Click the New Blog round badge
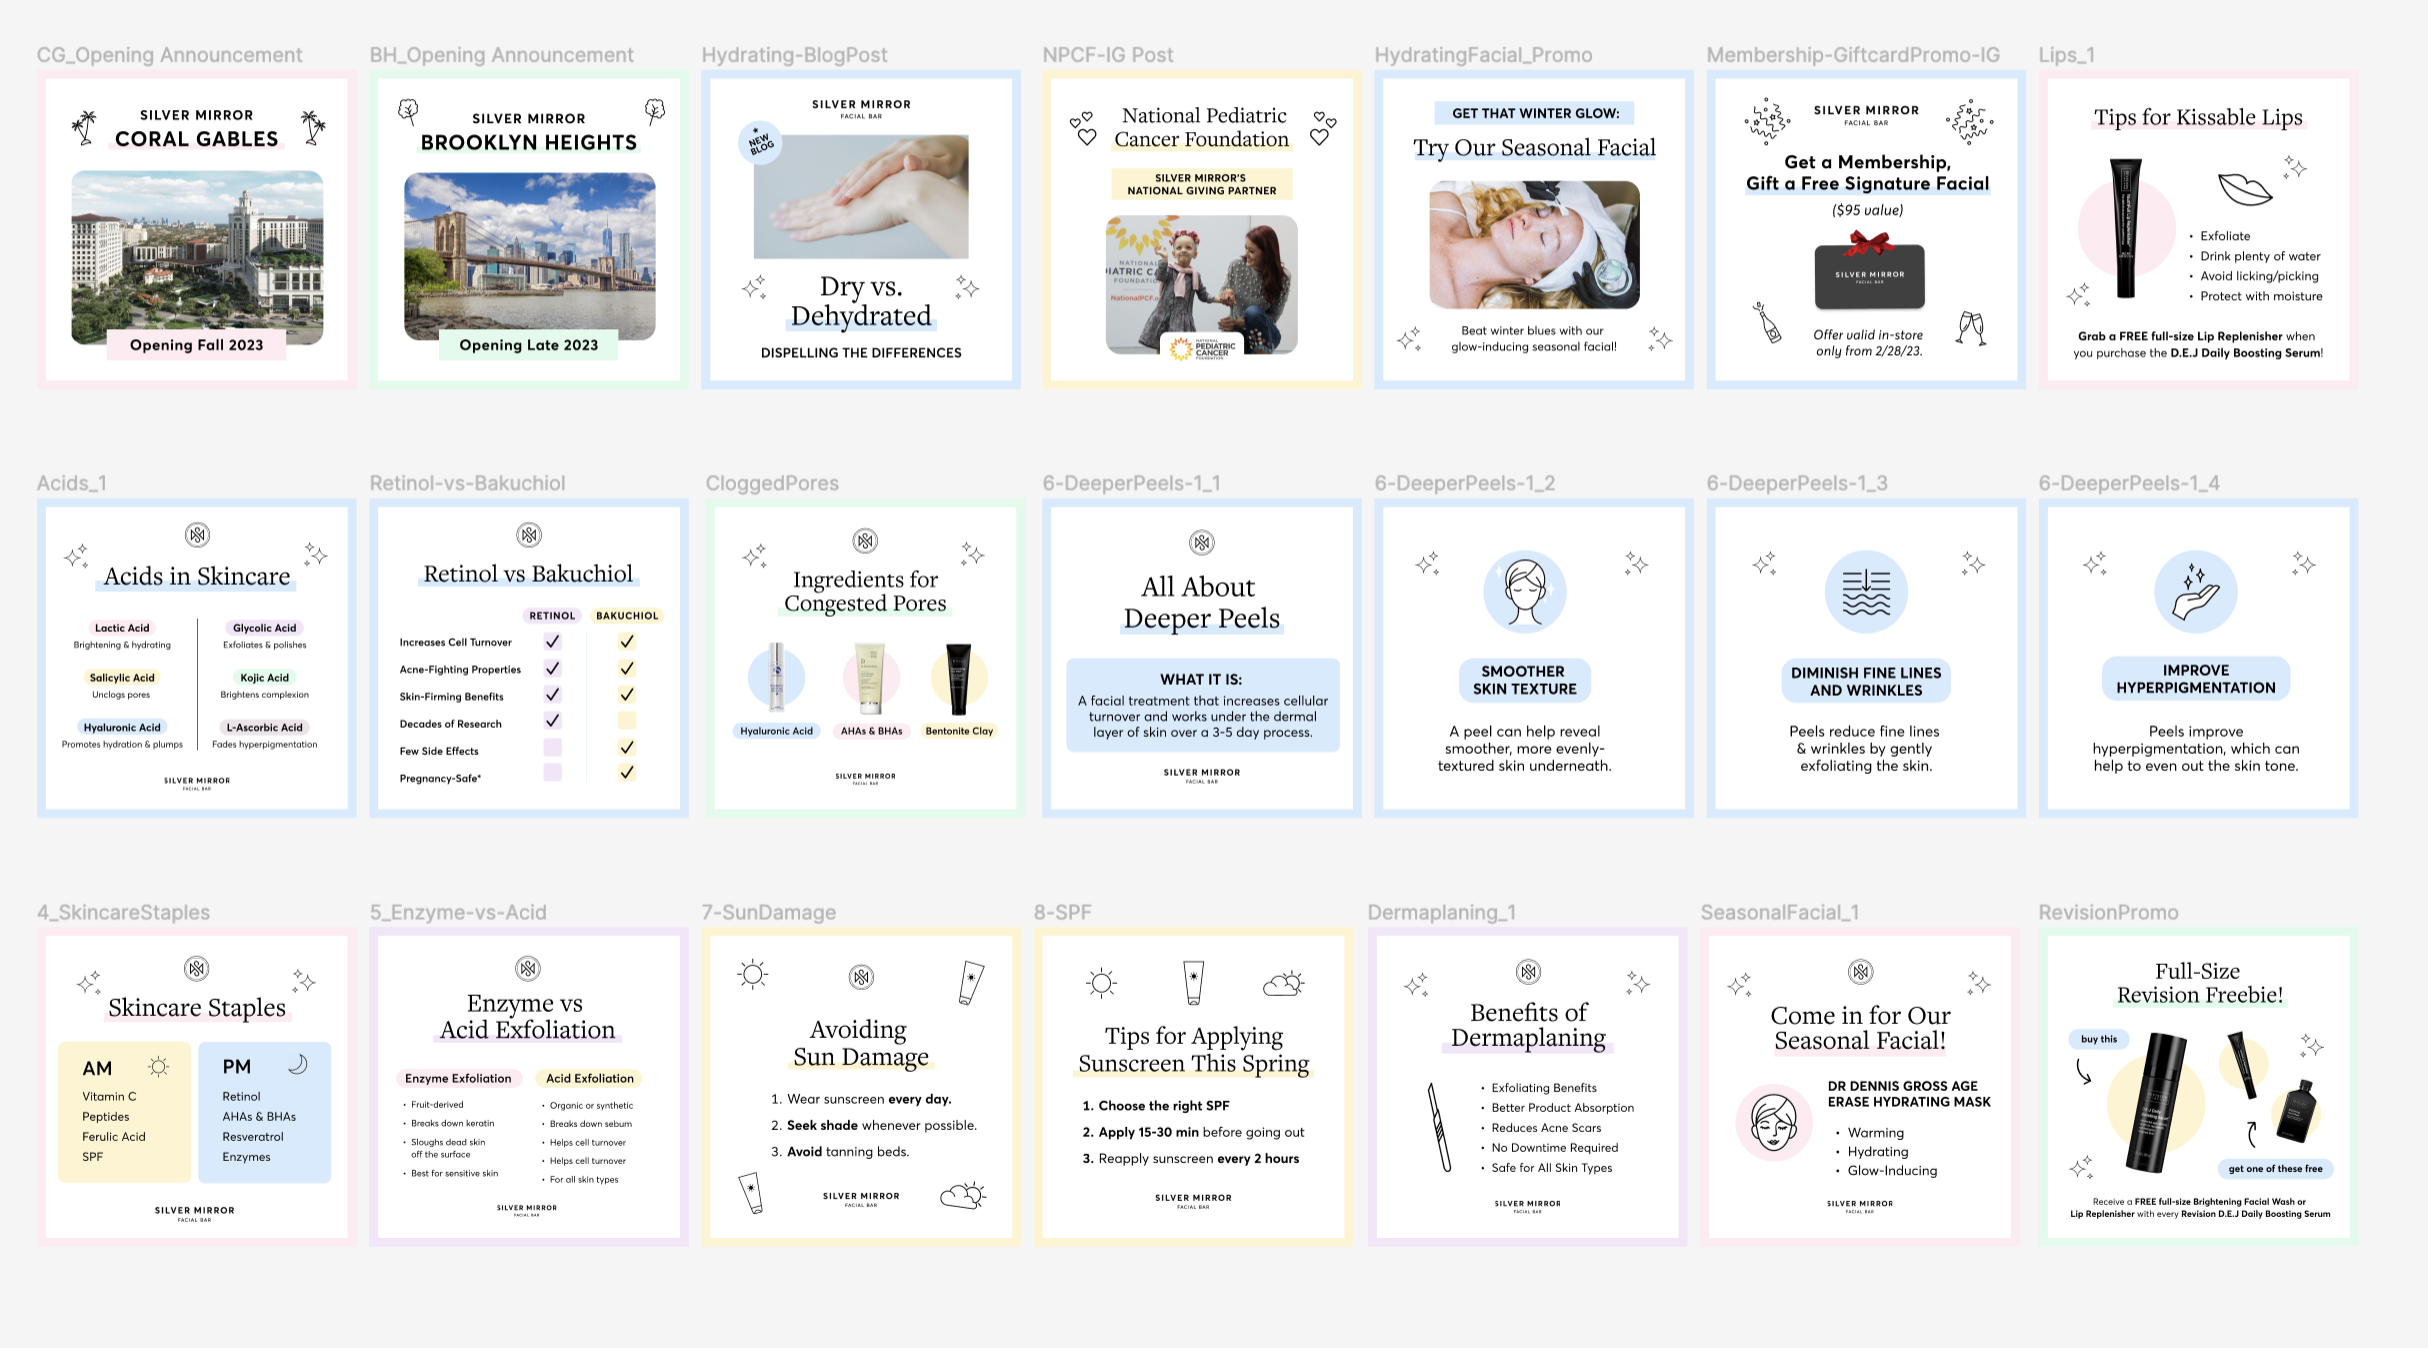 pyautogui.click(x=760, y=143)
